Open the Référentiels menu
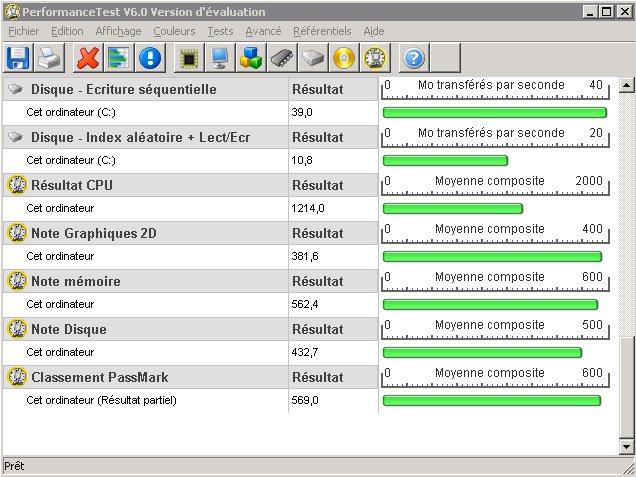This screenshot has width=636, height=477. point(322,31)
